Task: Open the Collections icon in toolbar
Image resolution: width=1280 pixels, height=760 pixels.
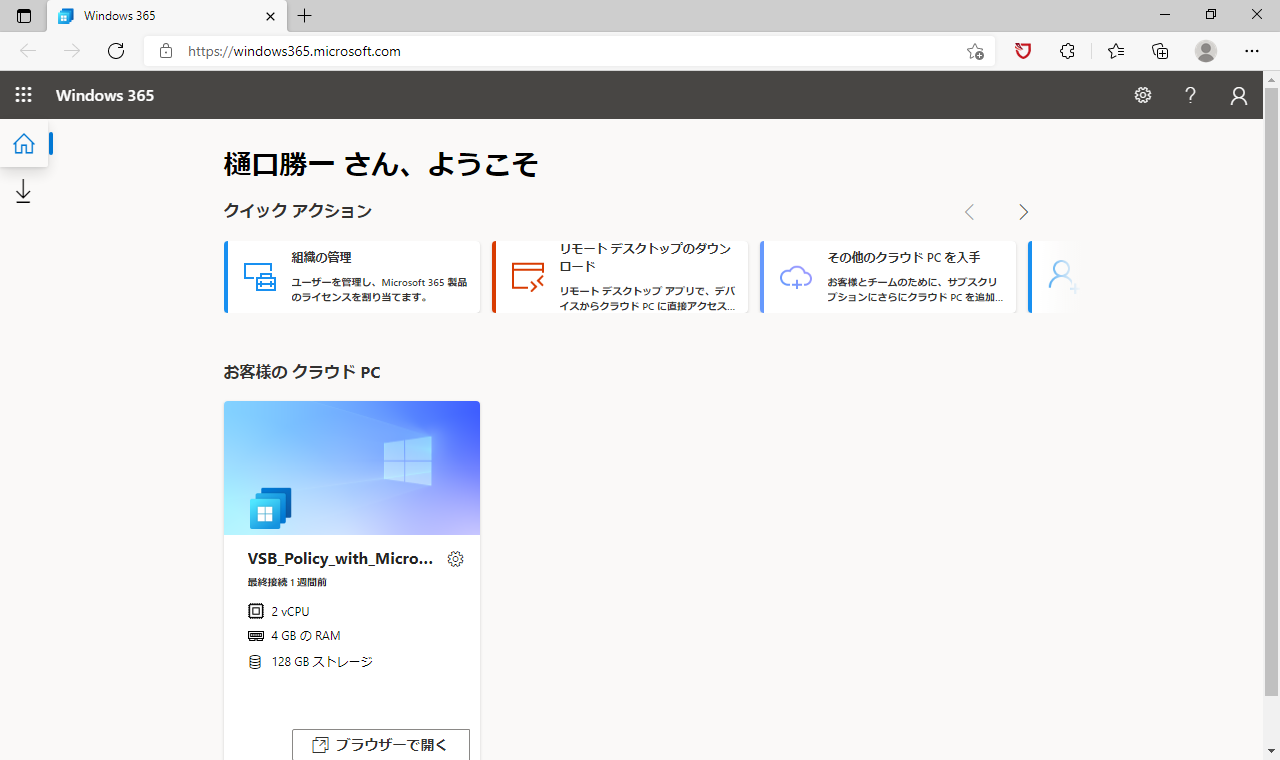Action: click(1160, 51)
